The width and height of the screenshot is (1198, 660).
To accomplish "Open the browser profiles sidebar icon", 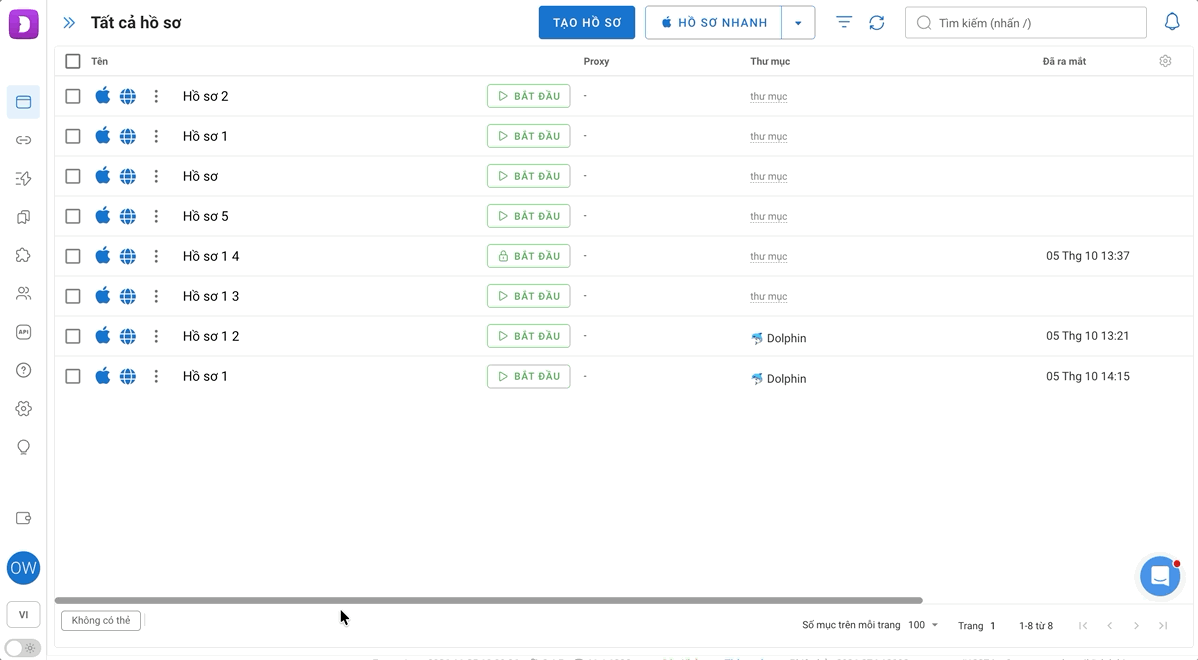I will pyautogui.click(x=24, y=102).
